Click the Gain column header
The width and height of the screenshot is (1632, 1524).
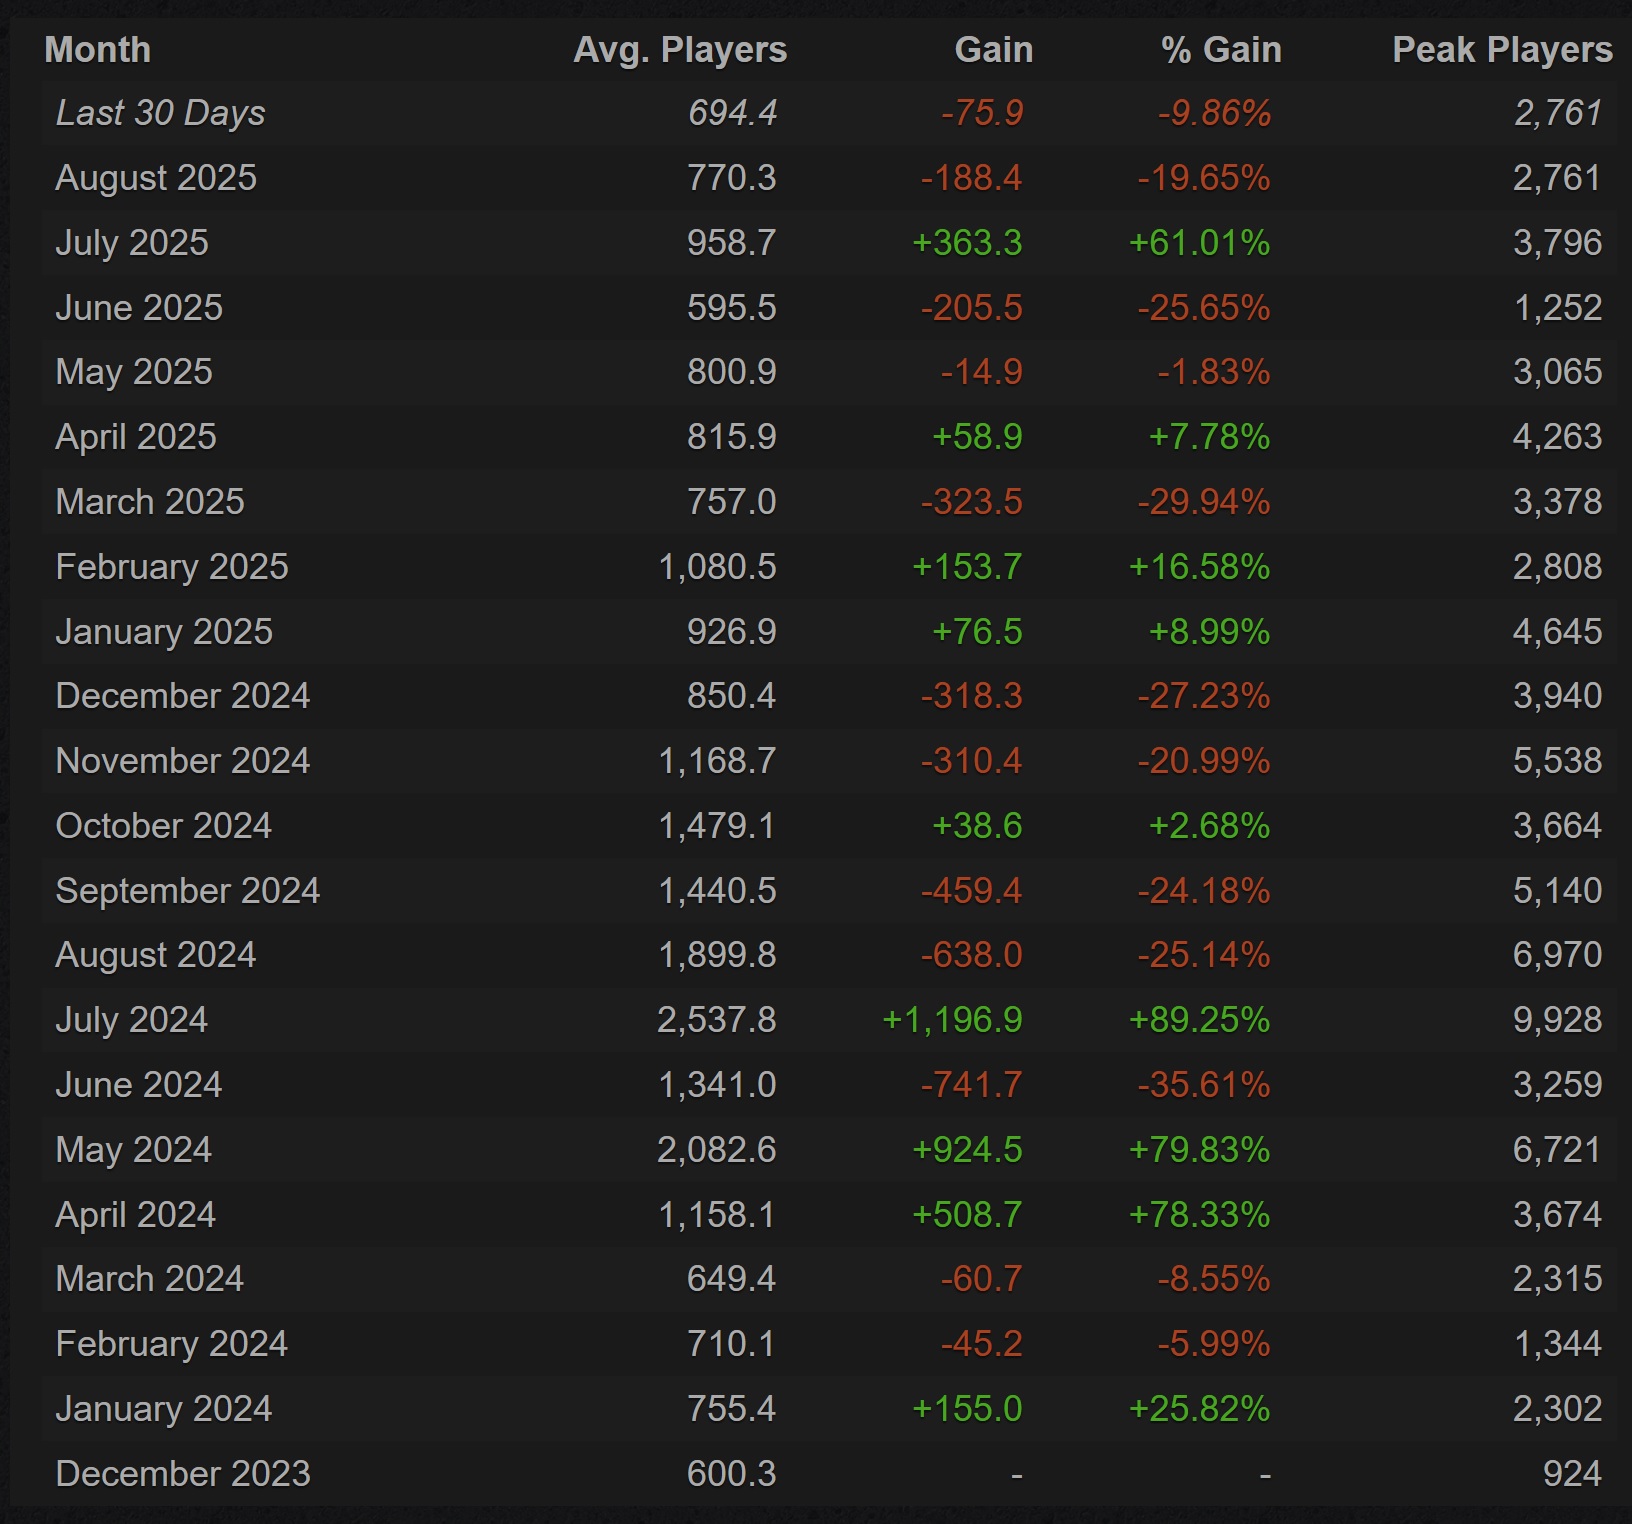pos(993,49)
